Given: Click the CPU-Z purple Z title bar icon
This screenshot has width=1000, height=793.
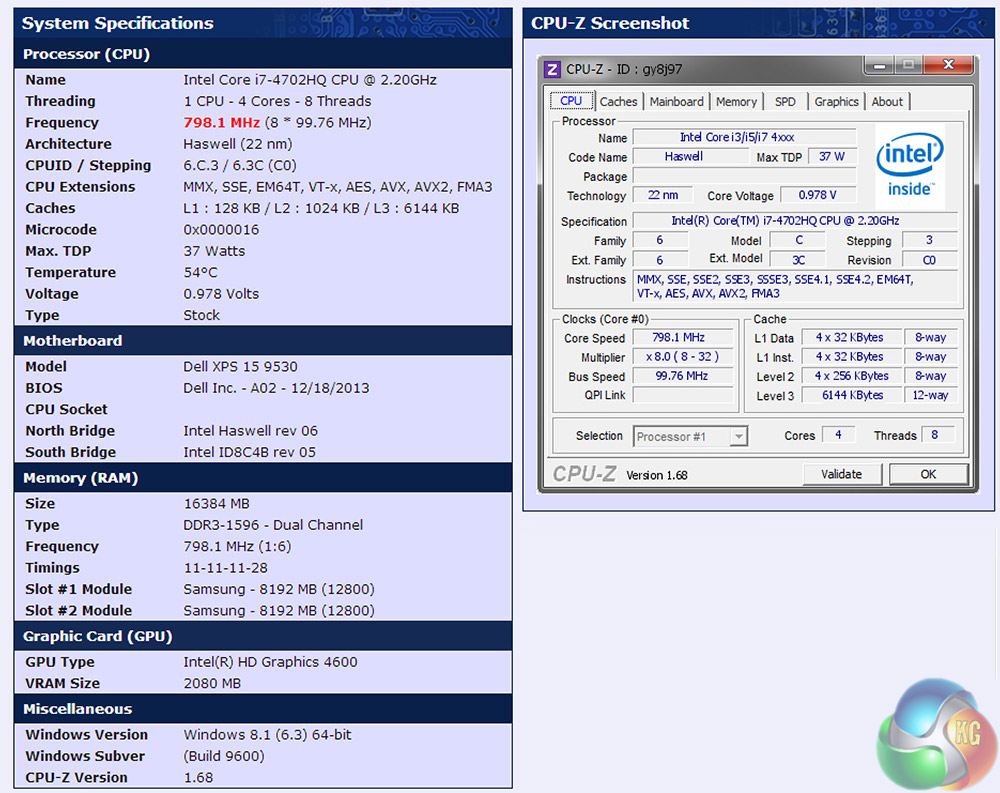Looking at the screenshot, I should point(552,69).
